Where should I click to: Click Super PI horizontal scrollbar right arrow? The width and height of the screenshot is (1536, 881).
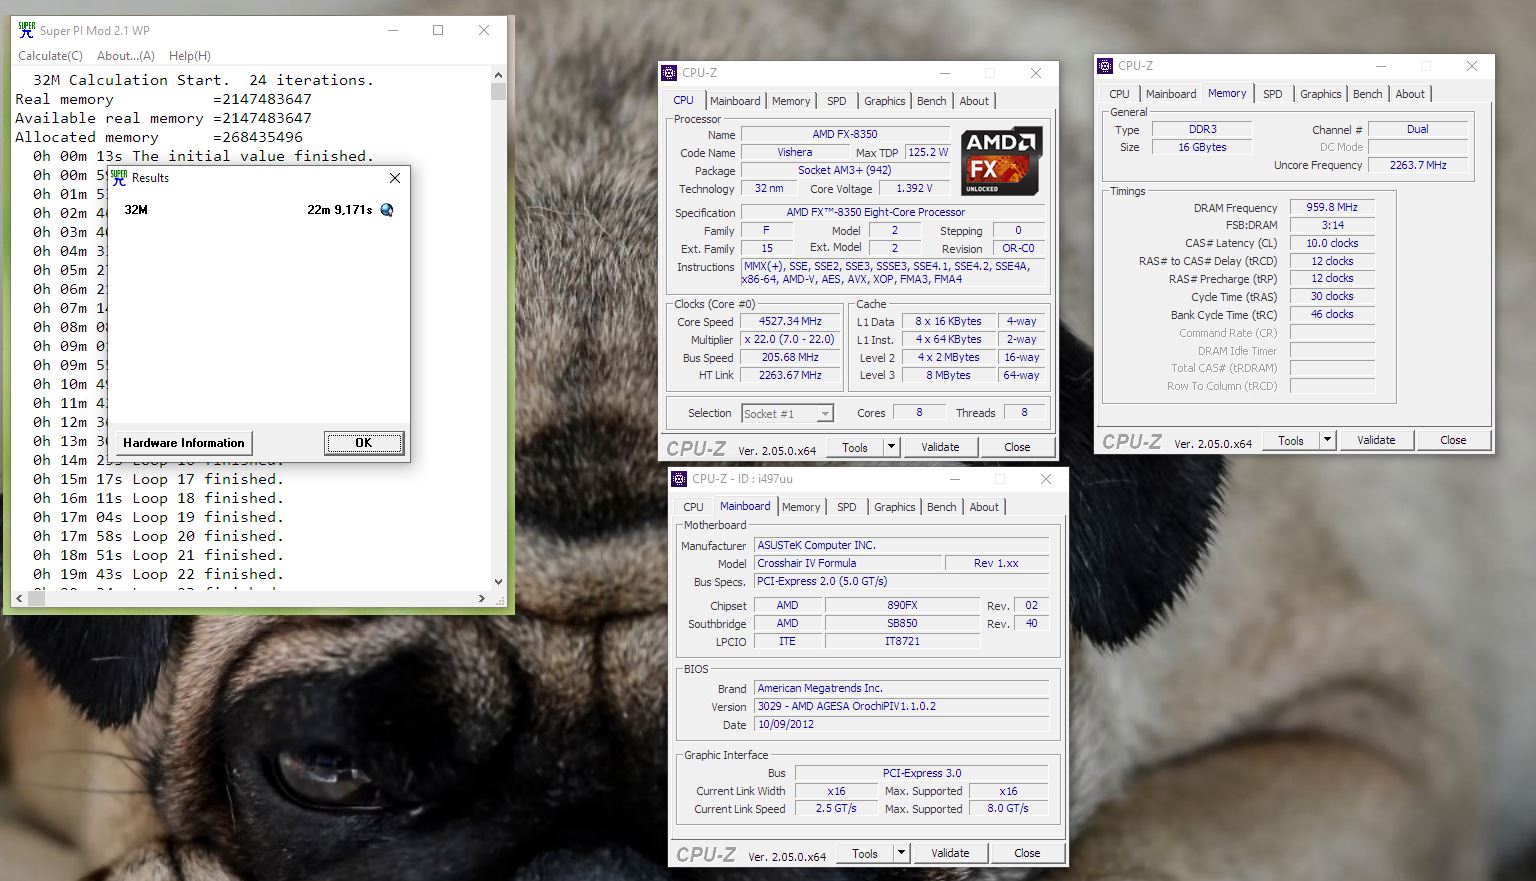pos(482,598)
